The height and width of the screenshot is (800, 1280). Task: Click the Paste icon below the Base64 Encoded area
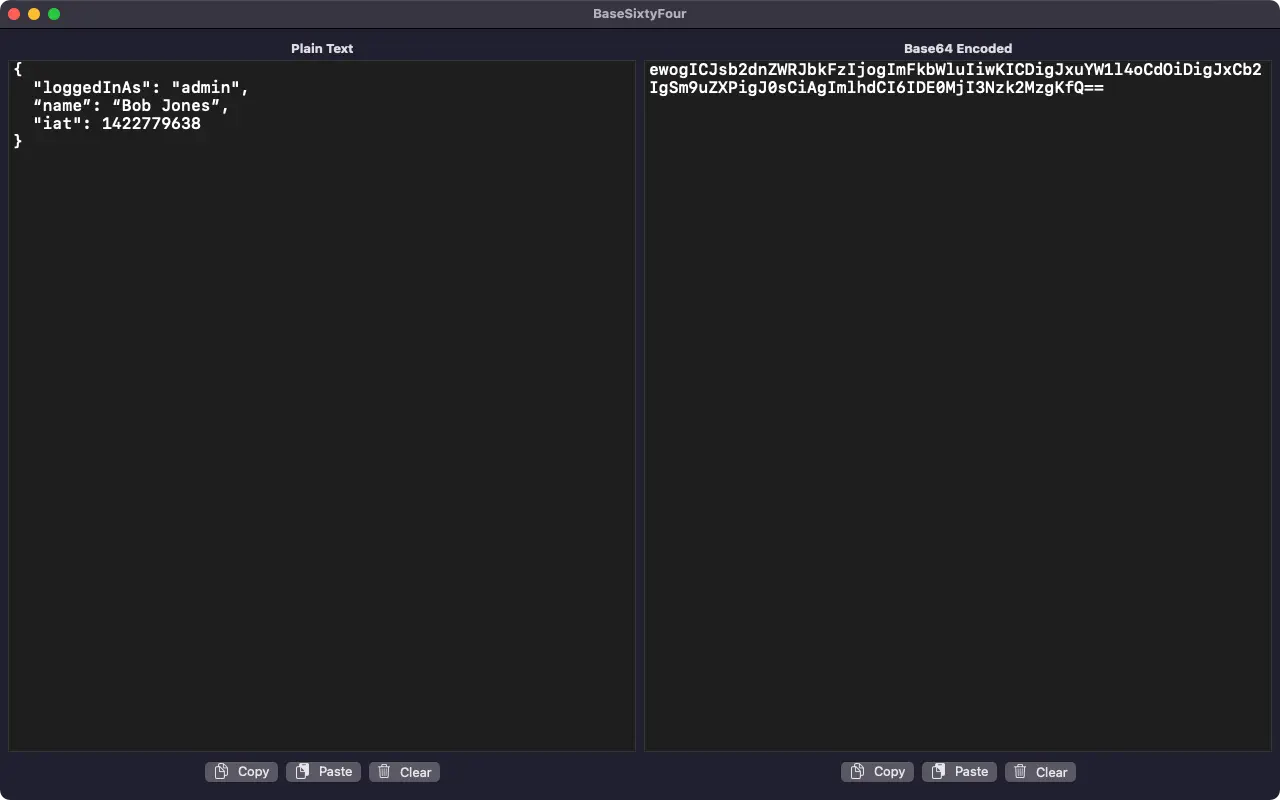(x=938, y=771)
